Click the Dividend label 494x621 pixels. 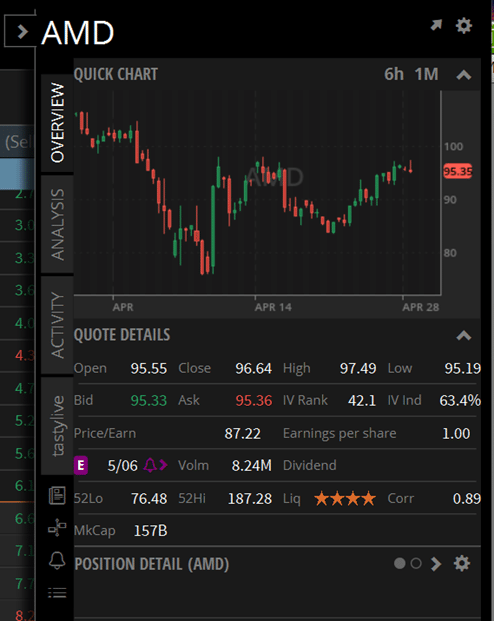point(309,465)
